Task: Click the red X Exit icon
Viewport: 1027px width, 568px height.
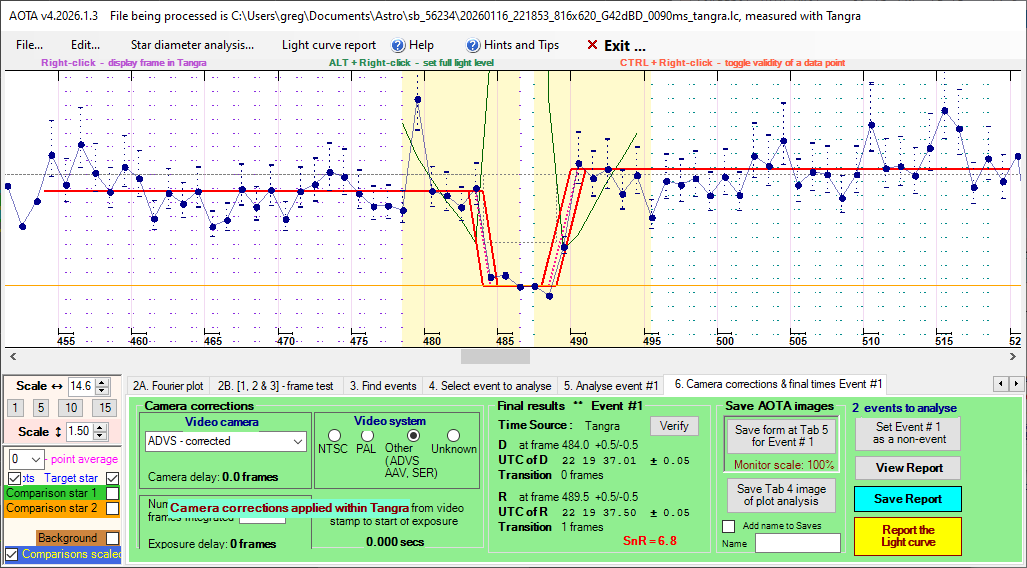Action: pyautogui.click(x=592, y=45)
